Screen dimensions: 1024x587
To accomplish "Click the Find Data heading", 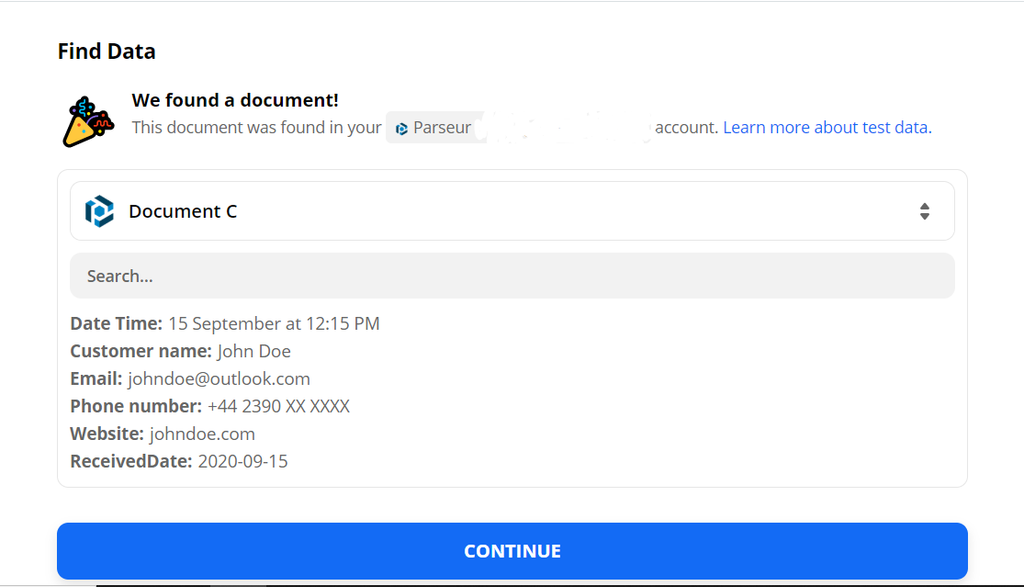I will [106, 51].
